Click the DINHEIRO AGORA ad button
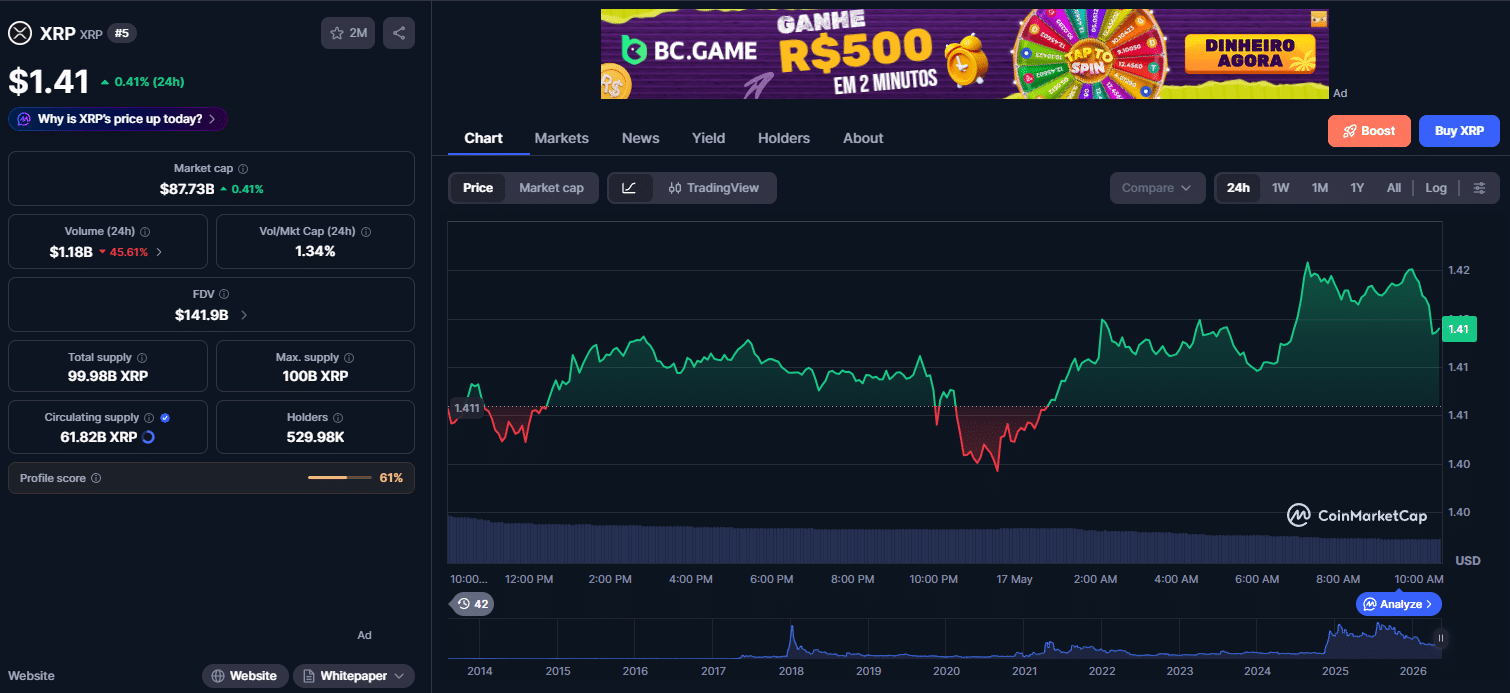 1249,54
